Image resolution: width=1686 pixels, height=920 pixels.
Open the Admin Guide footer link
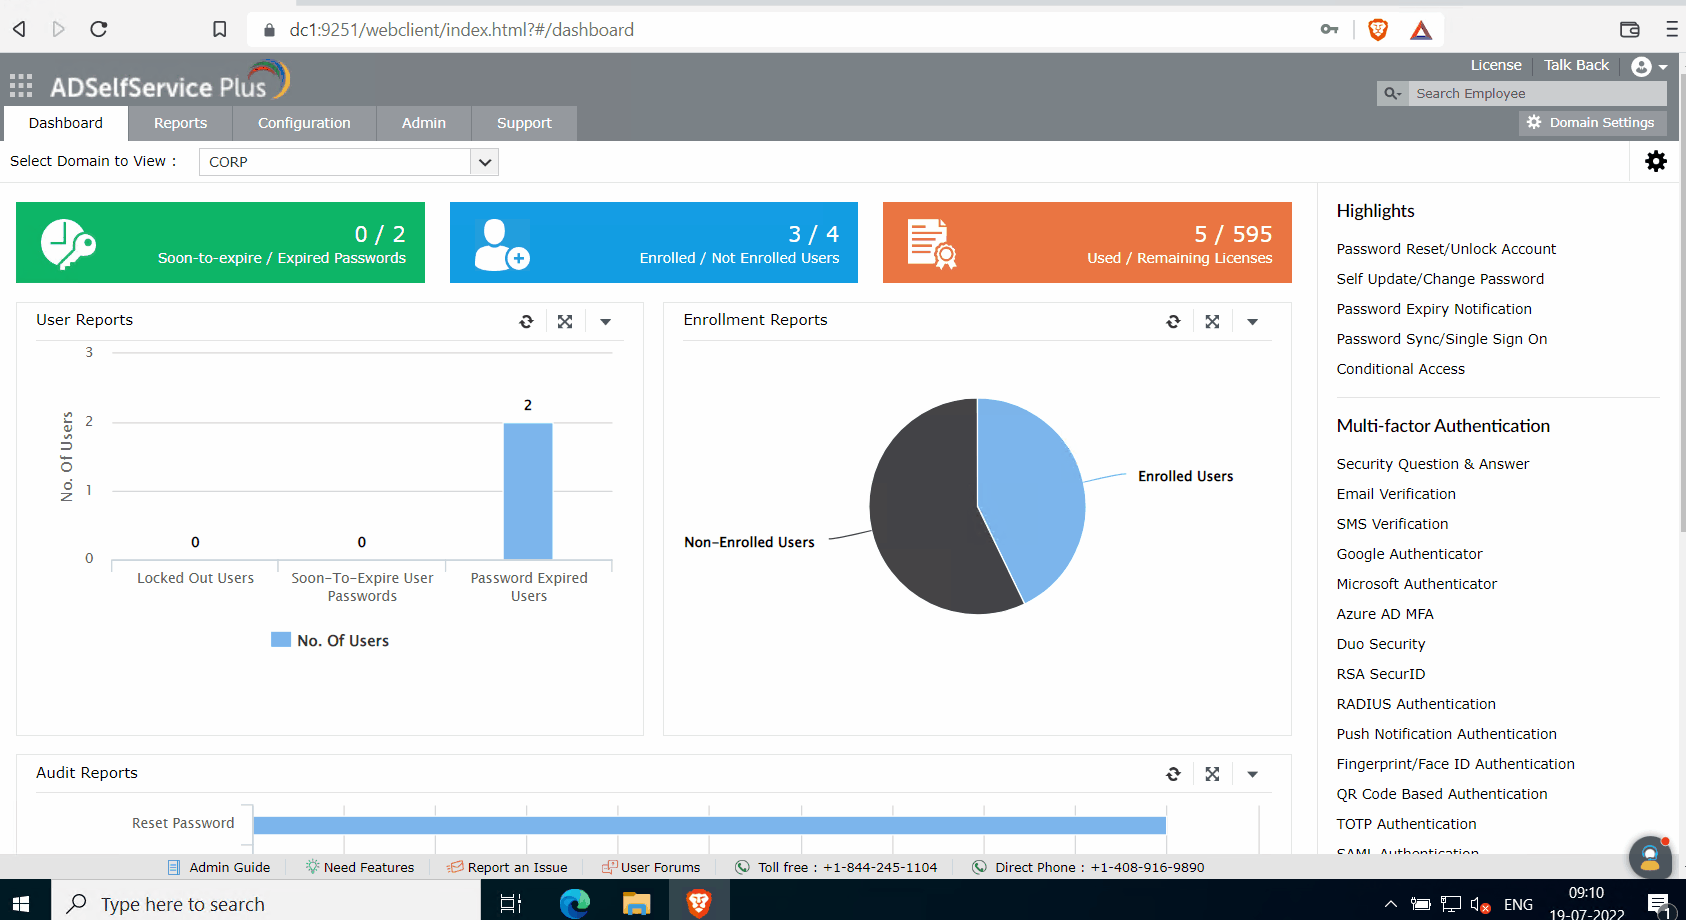click(x=219, y=867)
